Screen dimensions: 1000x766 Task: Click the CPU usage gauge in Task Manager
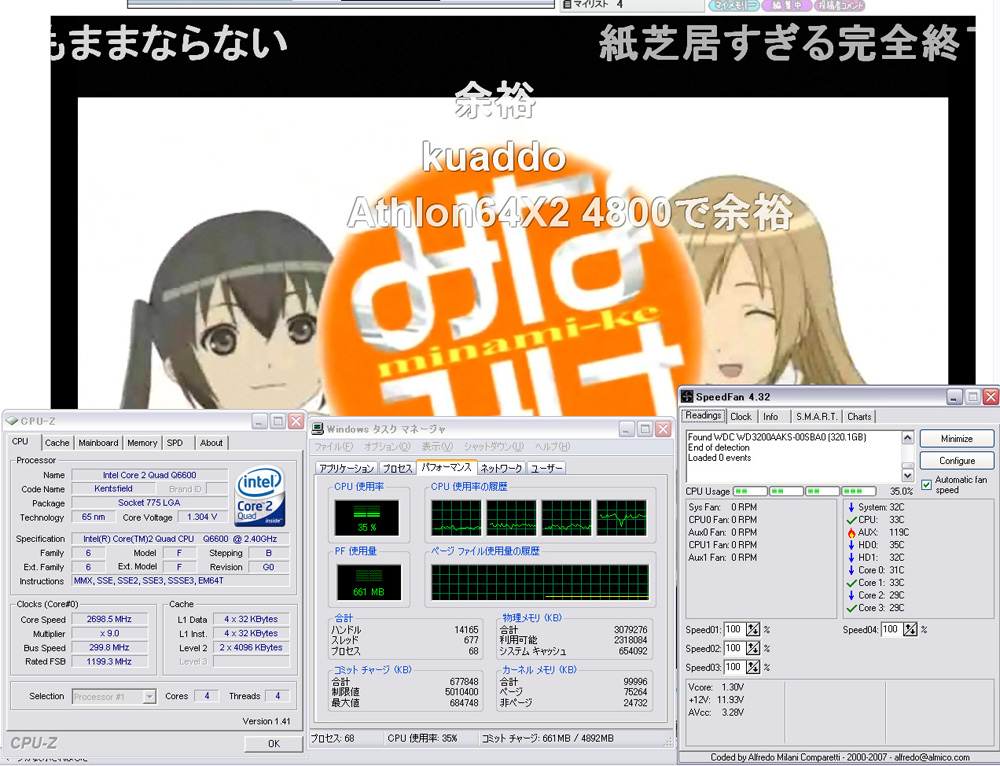(367, 517)
